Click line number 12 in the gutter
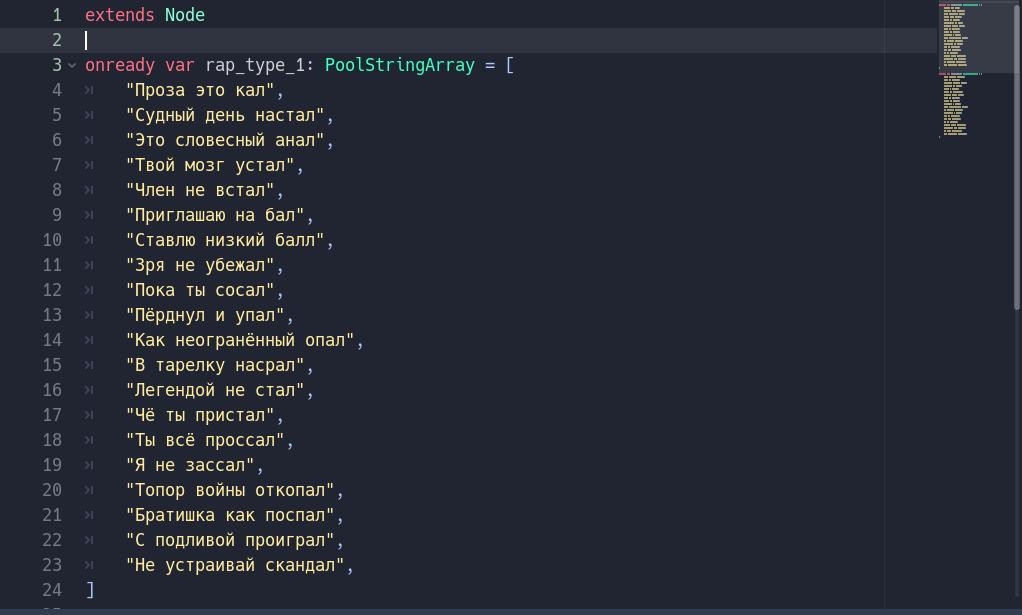Screen dimensions: 1022x615 [x=52, y=290]
